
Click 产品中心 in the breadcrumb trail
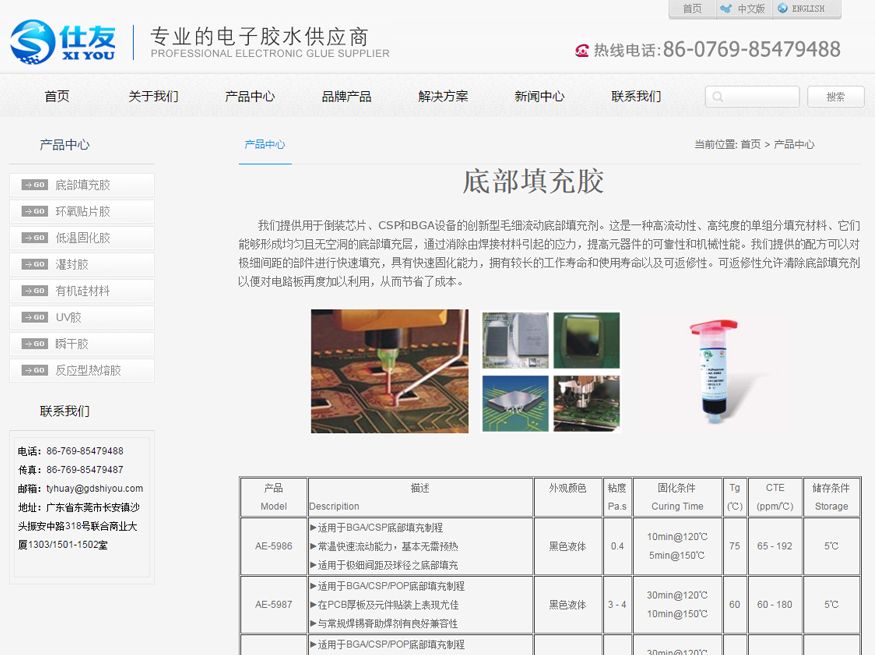point(794,145)
